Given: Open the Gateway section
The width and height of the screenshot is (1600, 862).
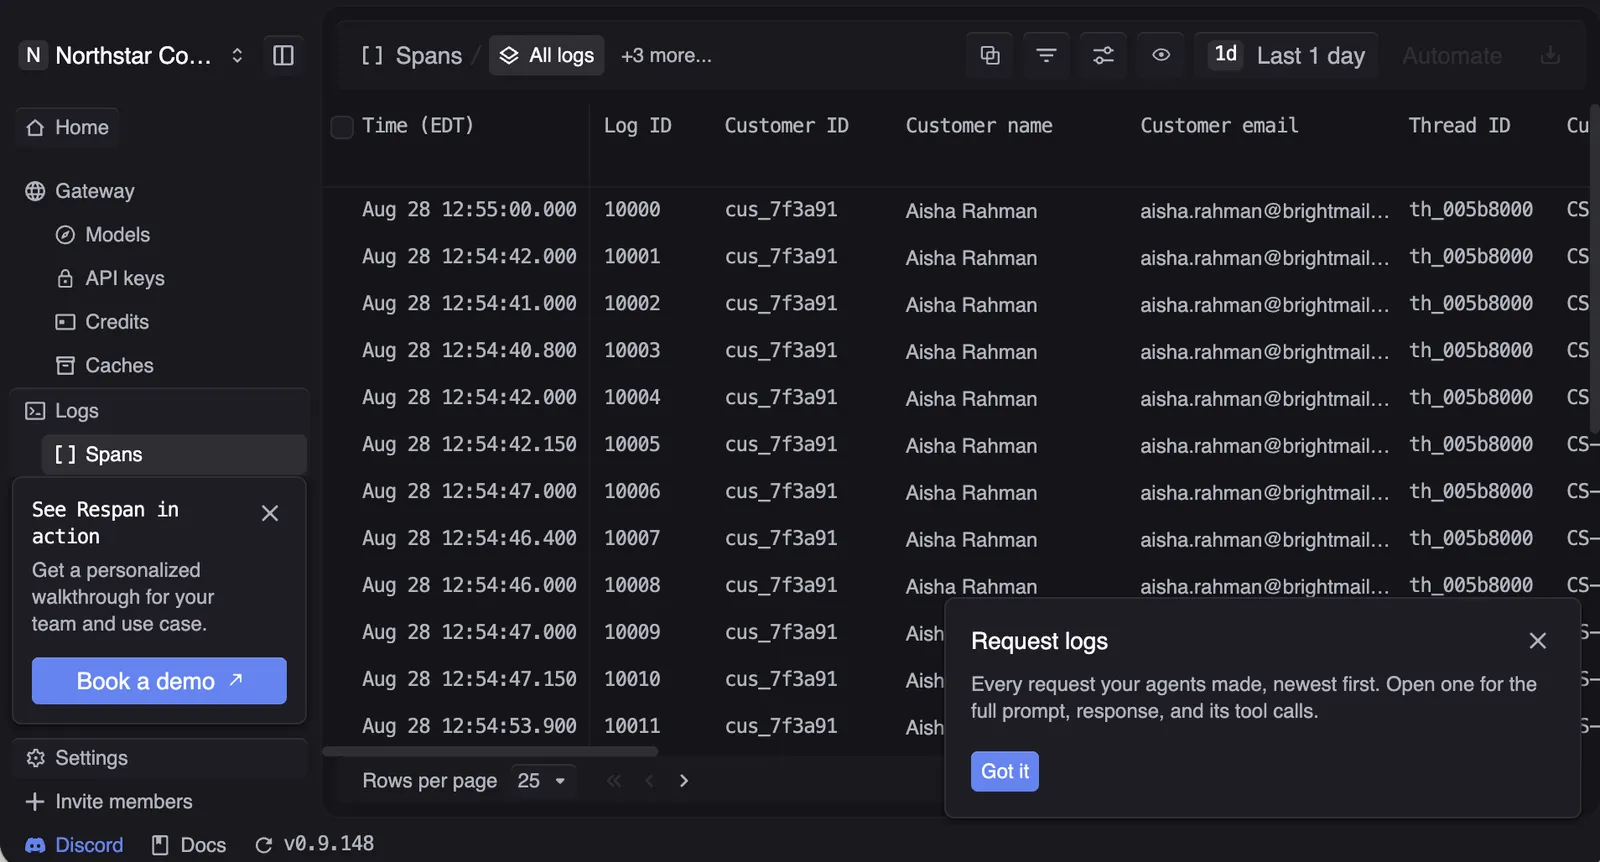Looking at the screenshot, I should 80,191.
